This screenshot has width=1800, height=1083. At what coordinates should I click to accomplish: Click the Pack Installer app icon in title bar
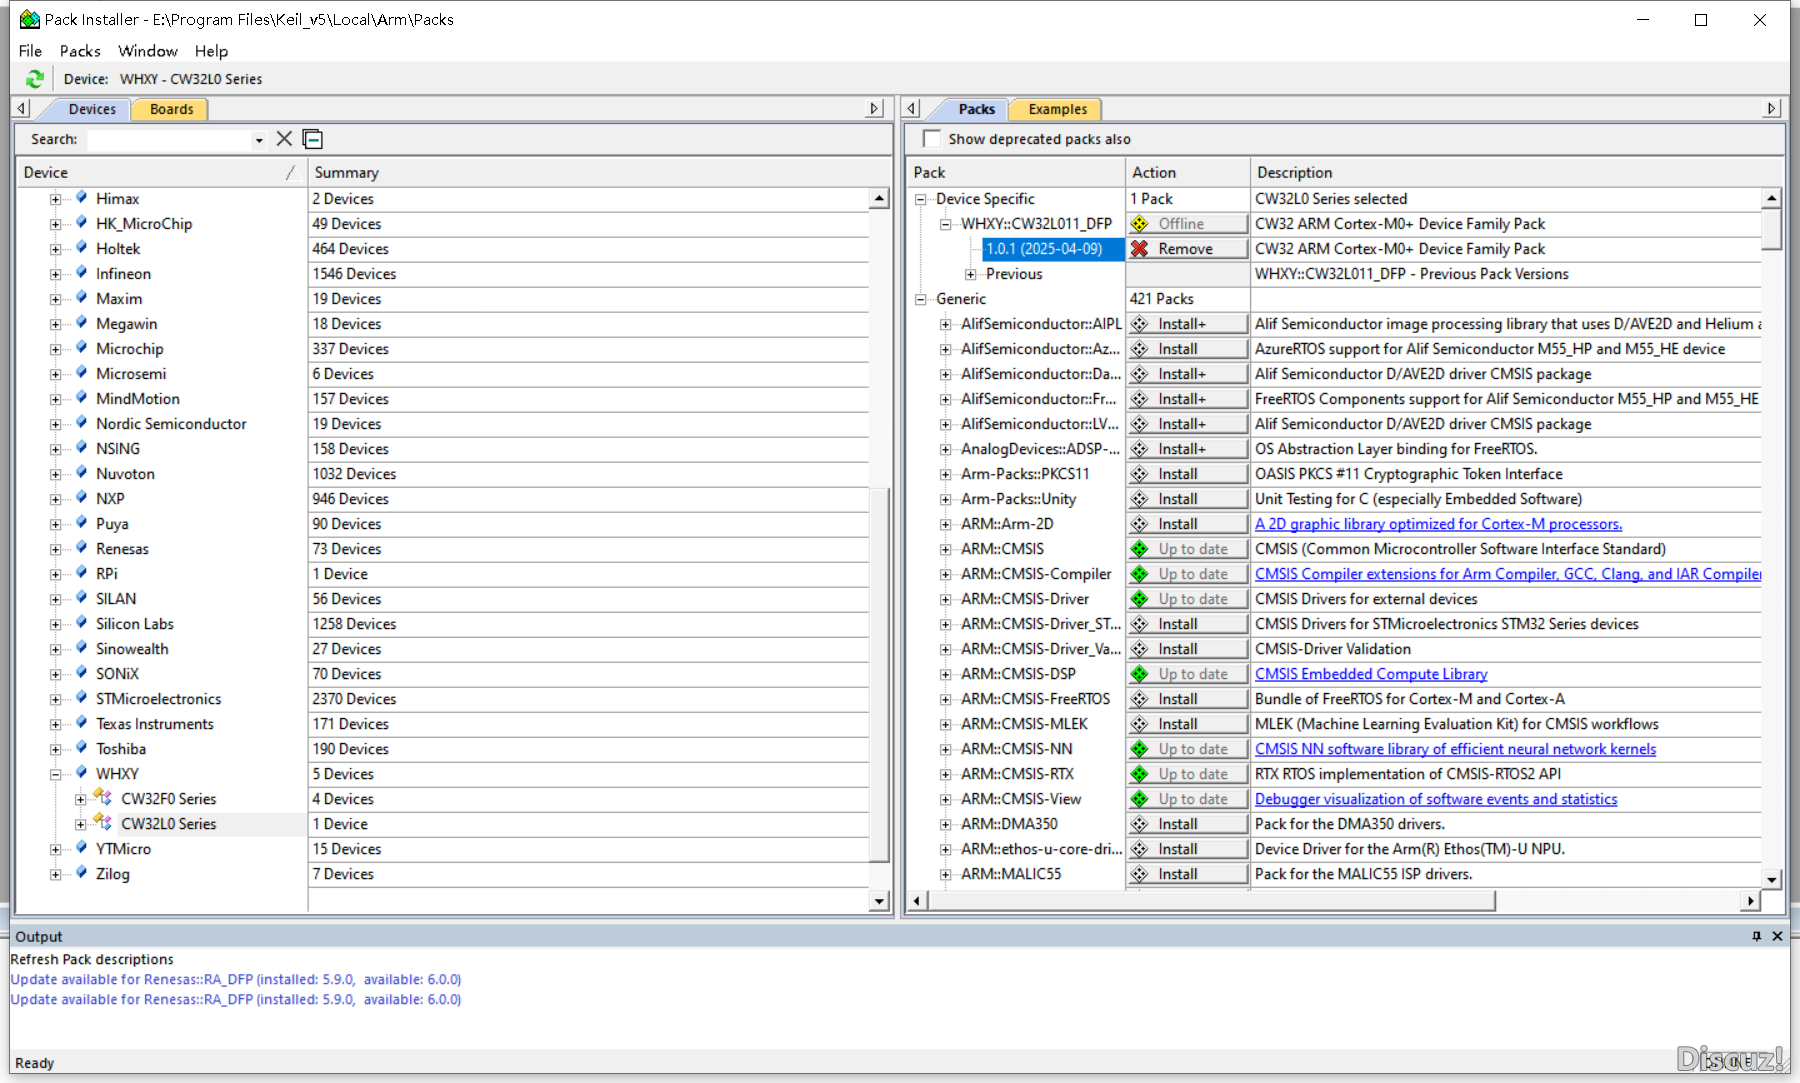(x=30, y=19)
